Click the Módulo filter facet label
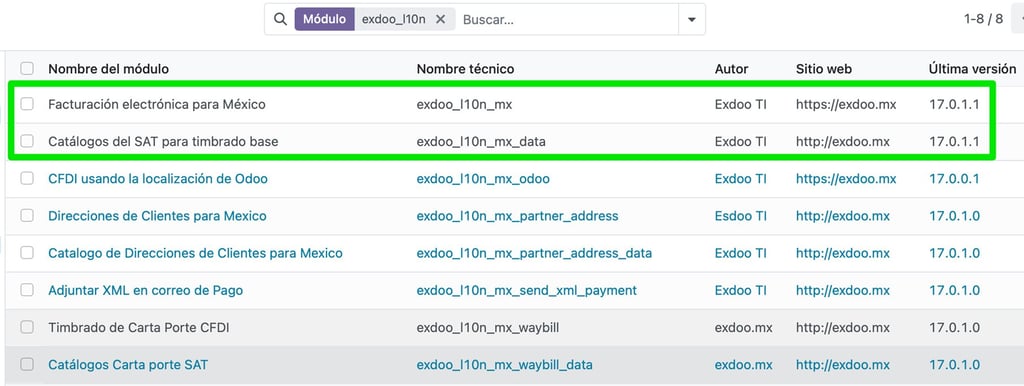Screen dimensions: 1024x386 click(325, 20)
